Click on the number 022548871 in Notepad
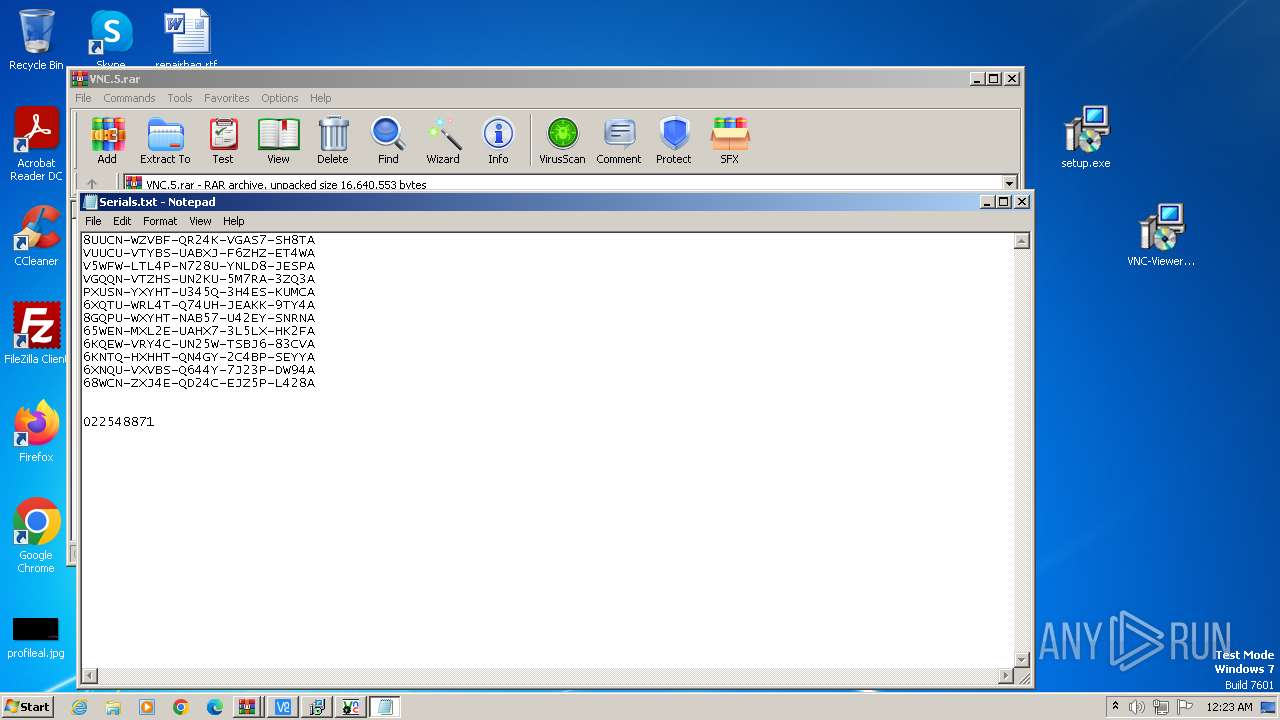Image resolution: width=1280 pixels, height=720 pixels. click(x=119, y=422)
